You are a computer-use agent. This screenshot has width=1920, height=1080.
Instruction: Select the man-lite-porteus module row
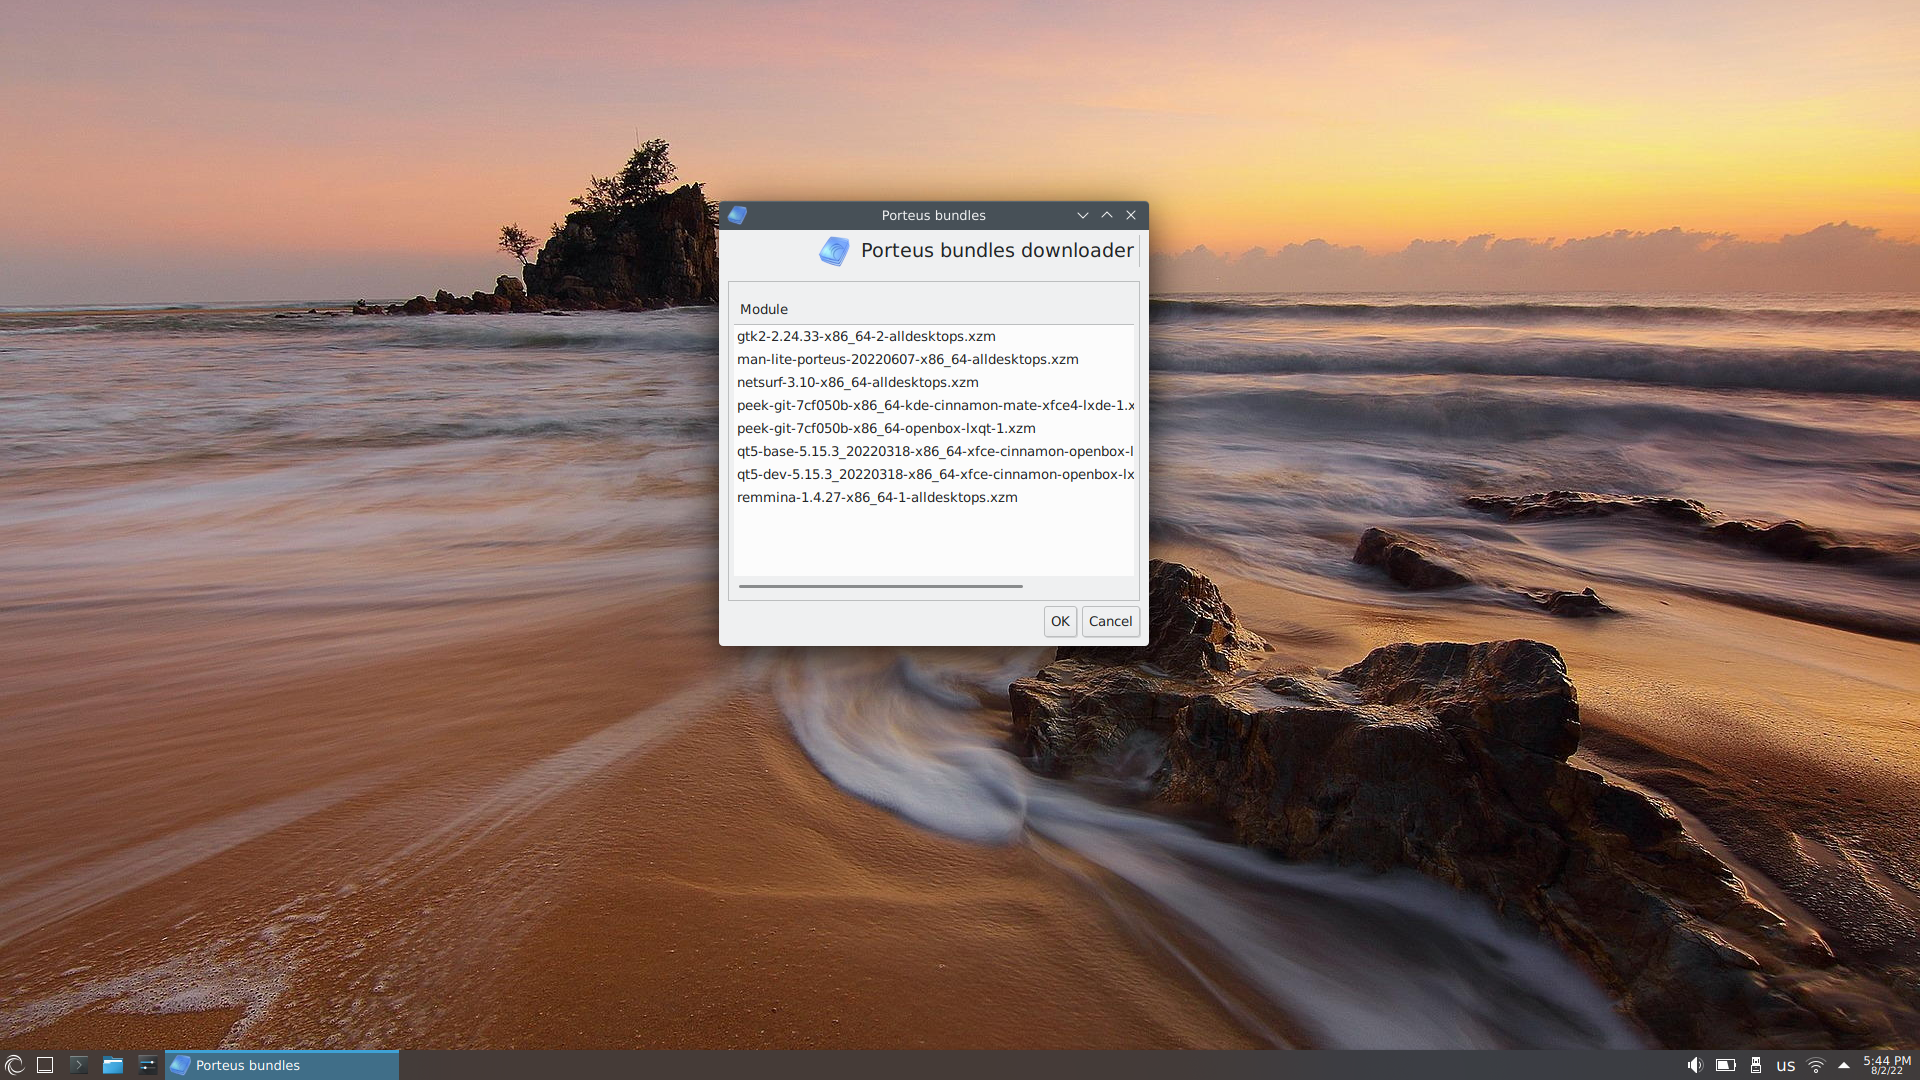pyautogui.click(x=934, y=359)
